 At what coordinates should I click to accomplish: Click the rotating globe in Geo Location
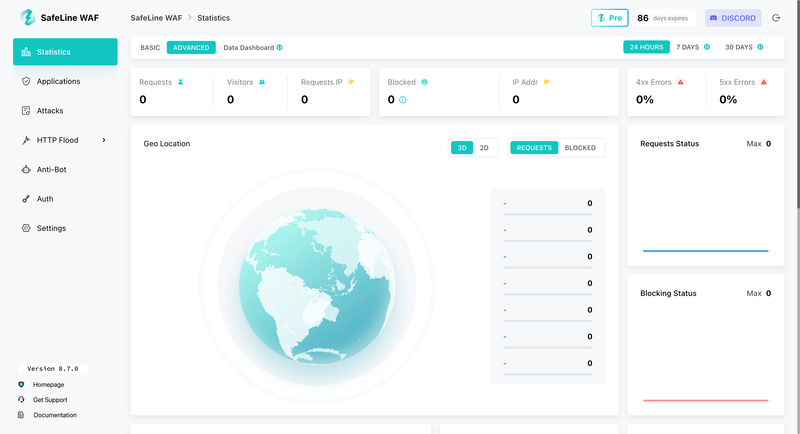pyautogui.click(x=317, y=286)
